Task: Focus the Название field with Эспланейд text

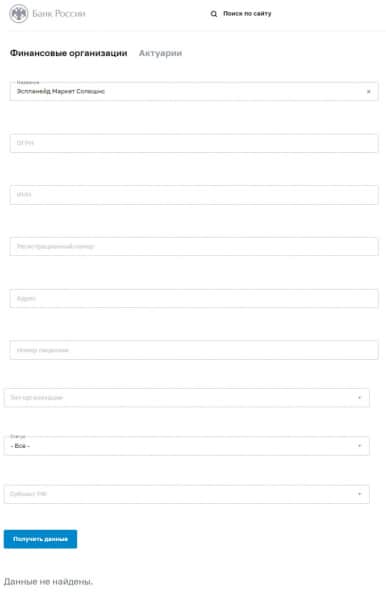Action: [194, 91]
